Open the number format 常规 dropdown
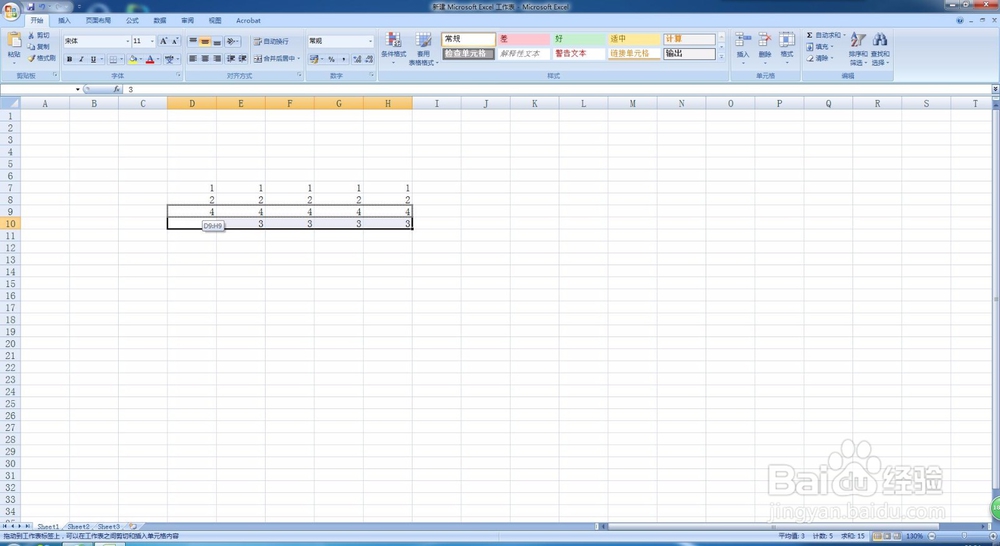The height and width of the screenshot is (546, 1000). coord(370,41)
